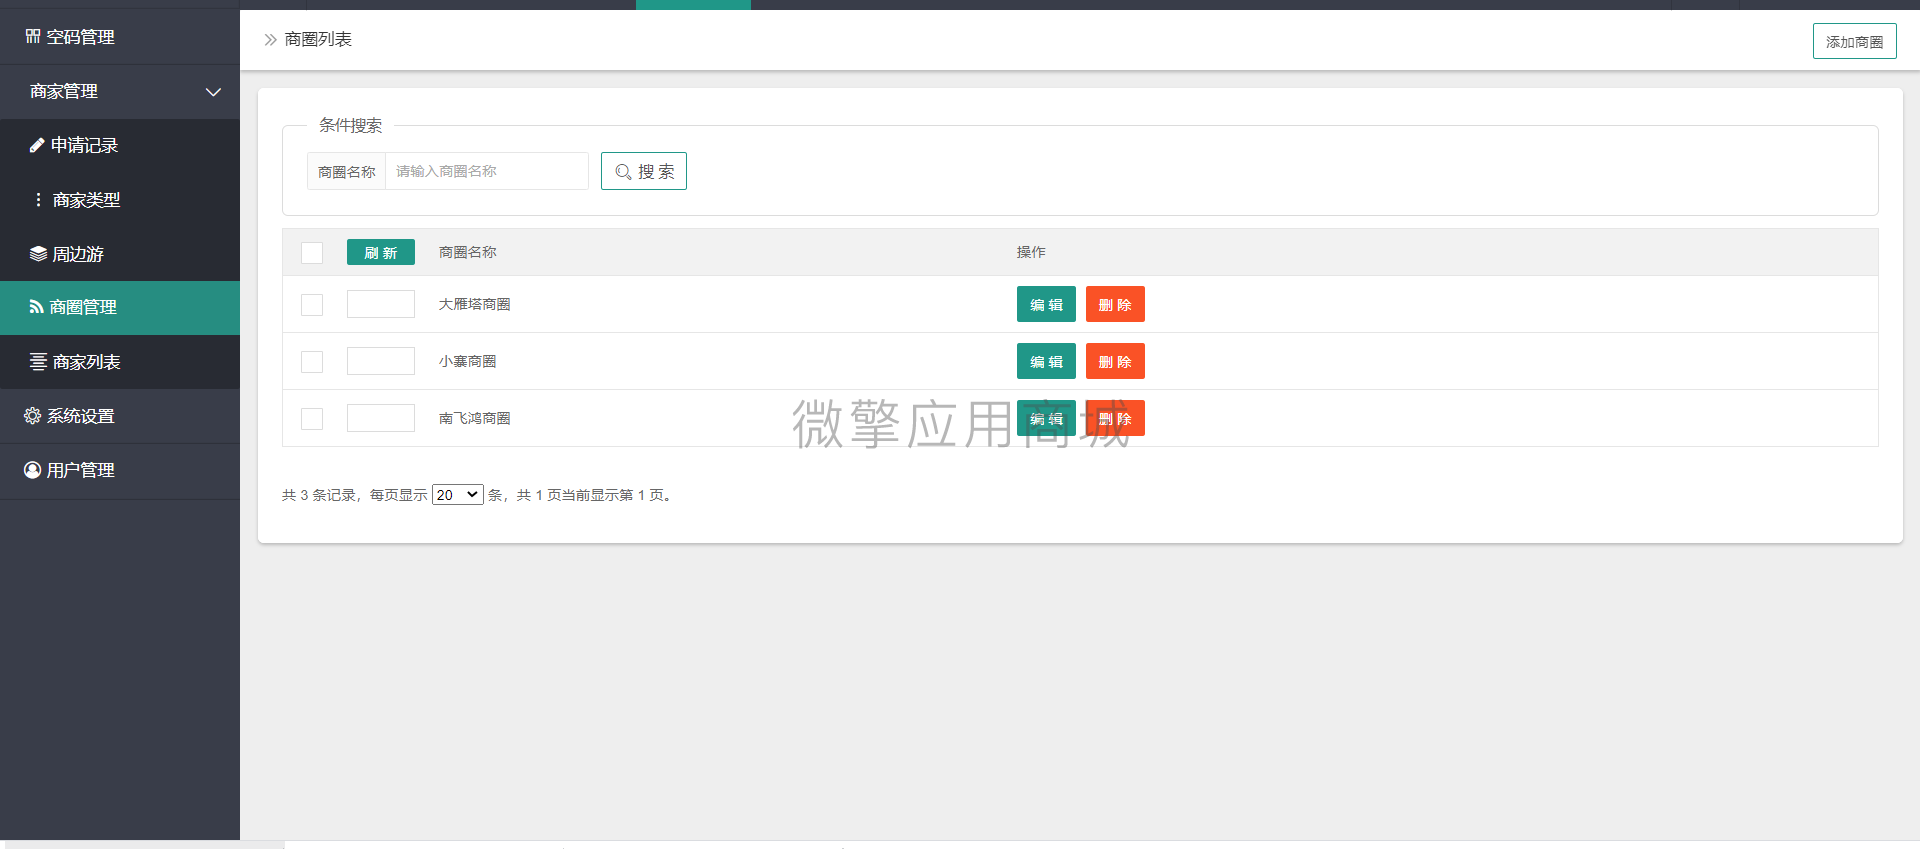The width and height of the screenshot is (1920, 849).
Task: Open 商家列表 in the sidebar
Action: [x=120, y=362]
